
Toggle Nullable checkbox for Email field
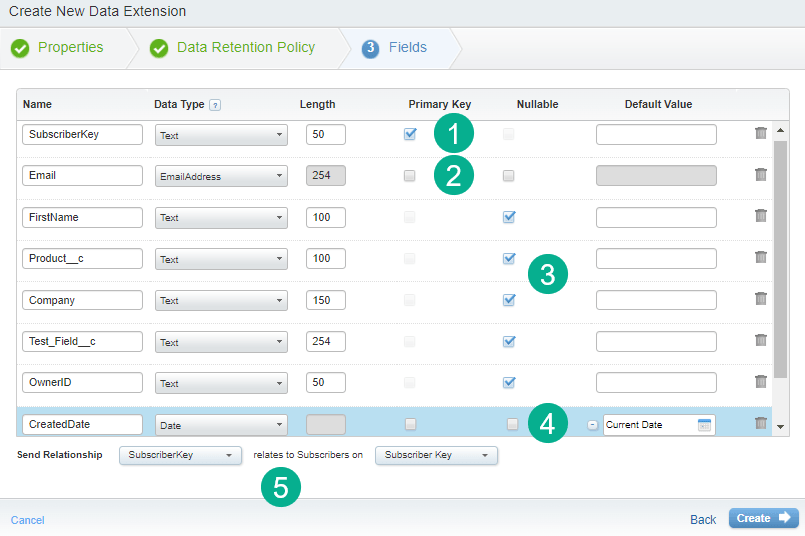coord(509,176)
